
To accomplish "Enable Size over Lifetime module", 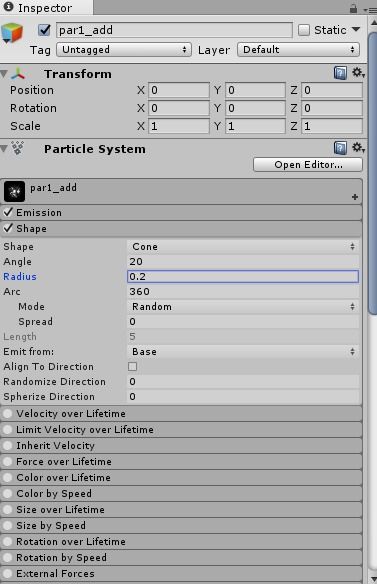I will [7, 510].
